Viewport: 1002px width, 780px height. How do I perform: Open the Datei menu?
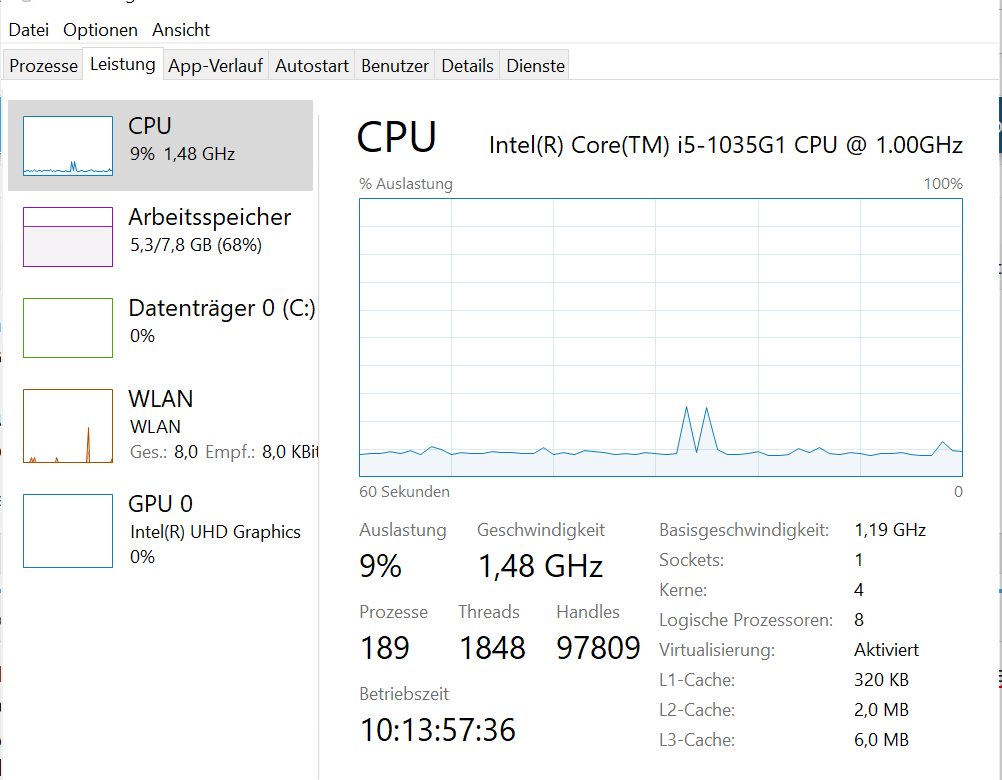29,30
